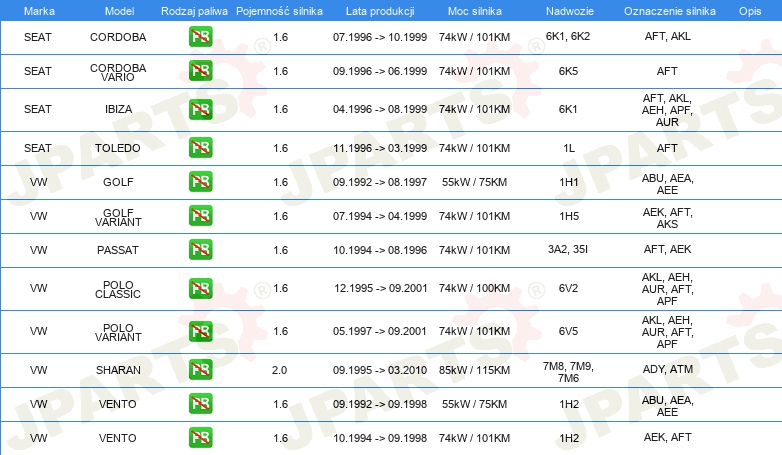Click the body code 1H5

[x=569, y=216]
